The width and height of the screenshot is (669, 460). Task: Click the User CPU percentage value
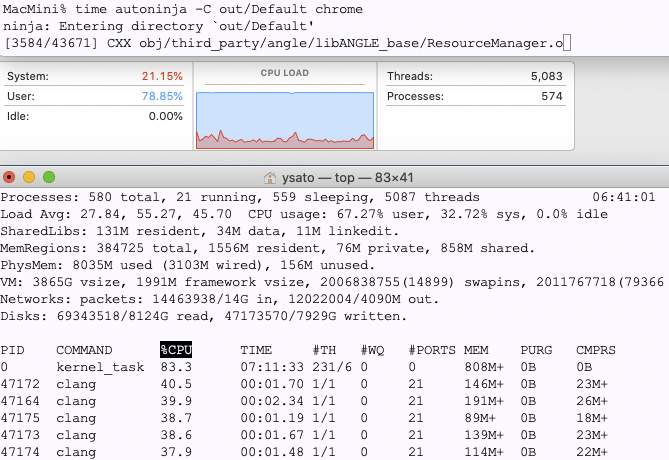tap(161, 96)
